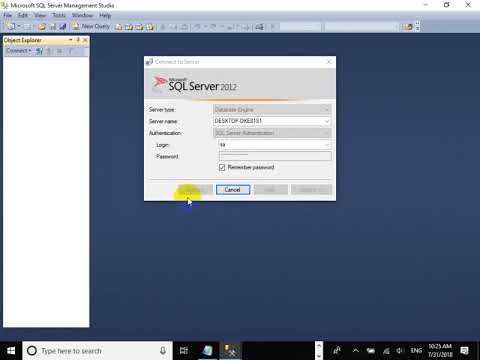Expand the Server type dropdown
Screen dimensions: 480x360
pyautogui.click(x=327, y=110)
